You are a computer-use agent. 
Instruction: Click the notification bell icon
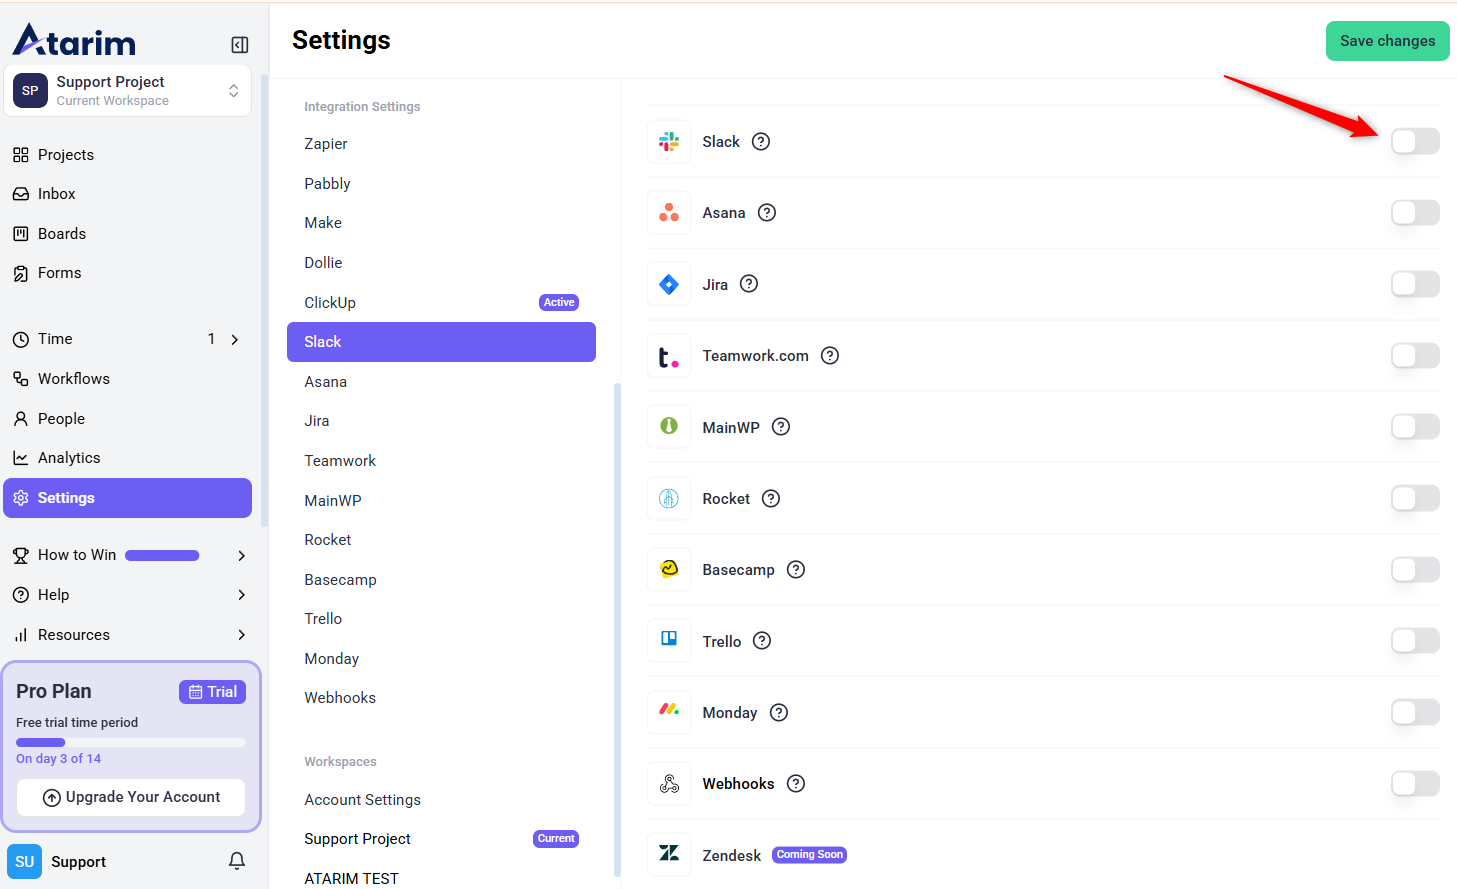coord(237,861)
